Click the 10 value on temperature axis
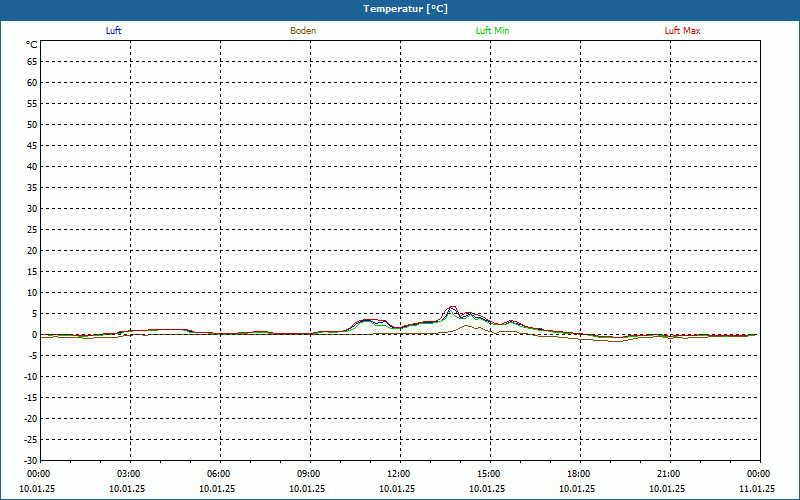The width and height of the screenshot is (800, 500). tap(32, 293)
